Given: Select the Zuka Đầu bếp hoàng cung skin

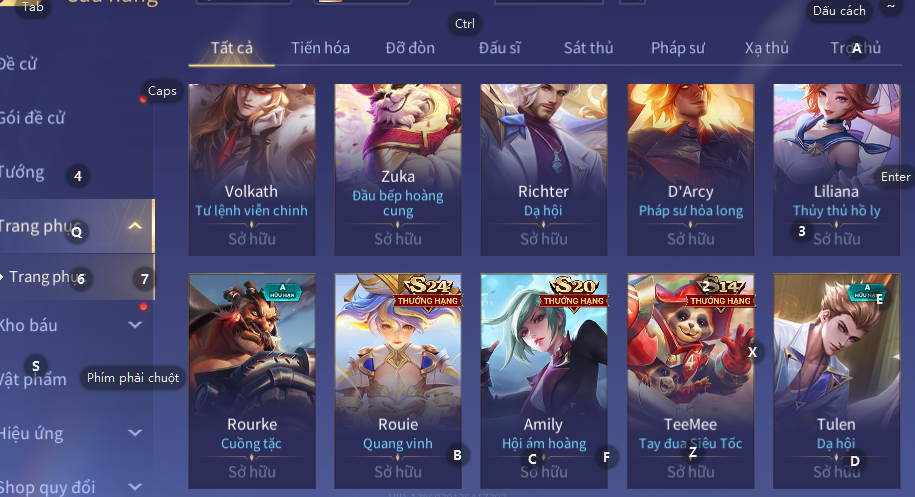Looking at the screenshot, I should pos(398,170).
